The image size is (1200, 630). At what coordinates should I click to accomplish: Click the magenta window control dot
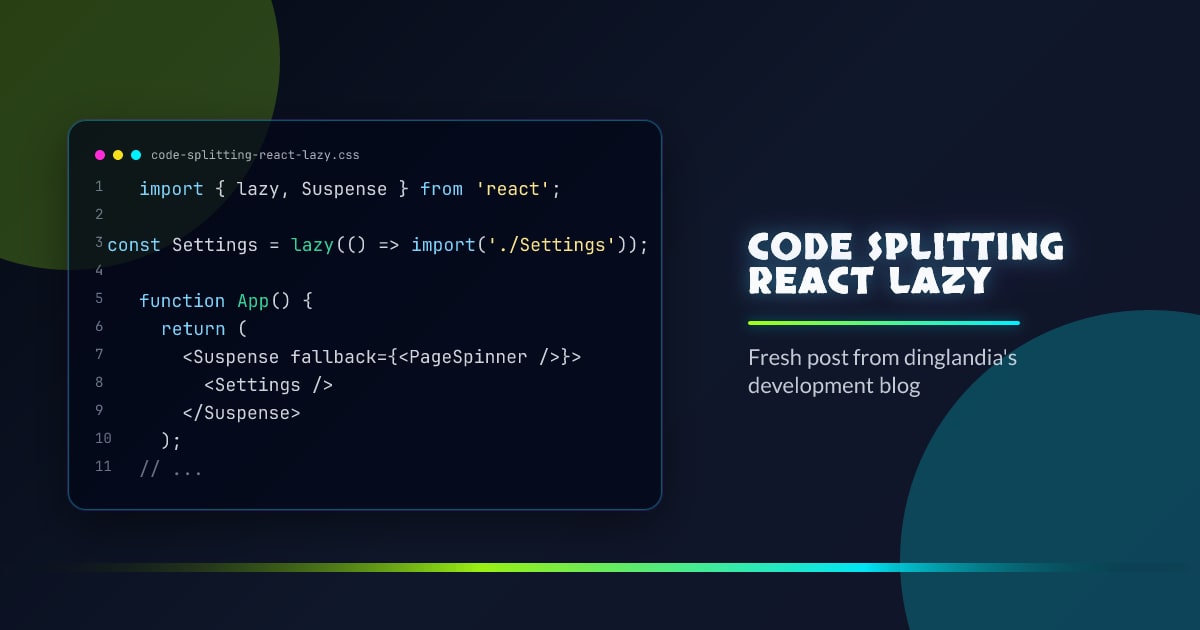[99, 155]
